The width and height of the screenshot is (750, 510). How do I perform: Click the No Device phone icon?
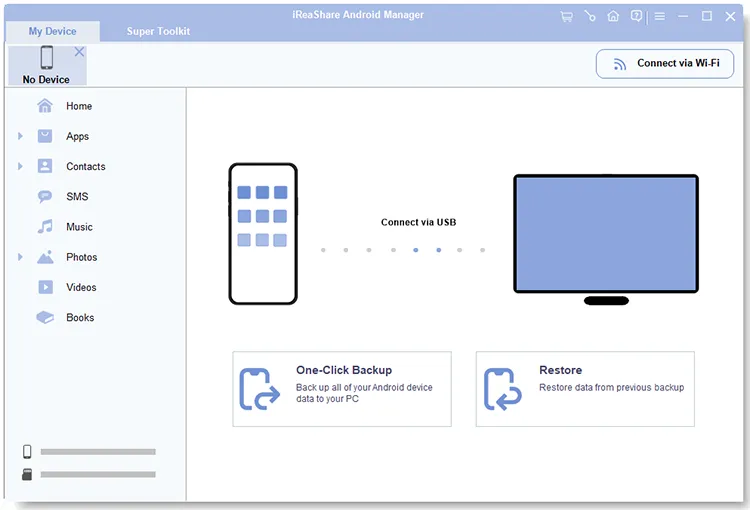[47, 58]
